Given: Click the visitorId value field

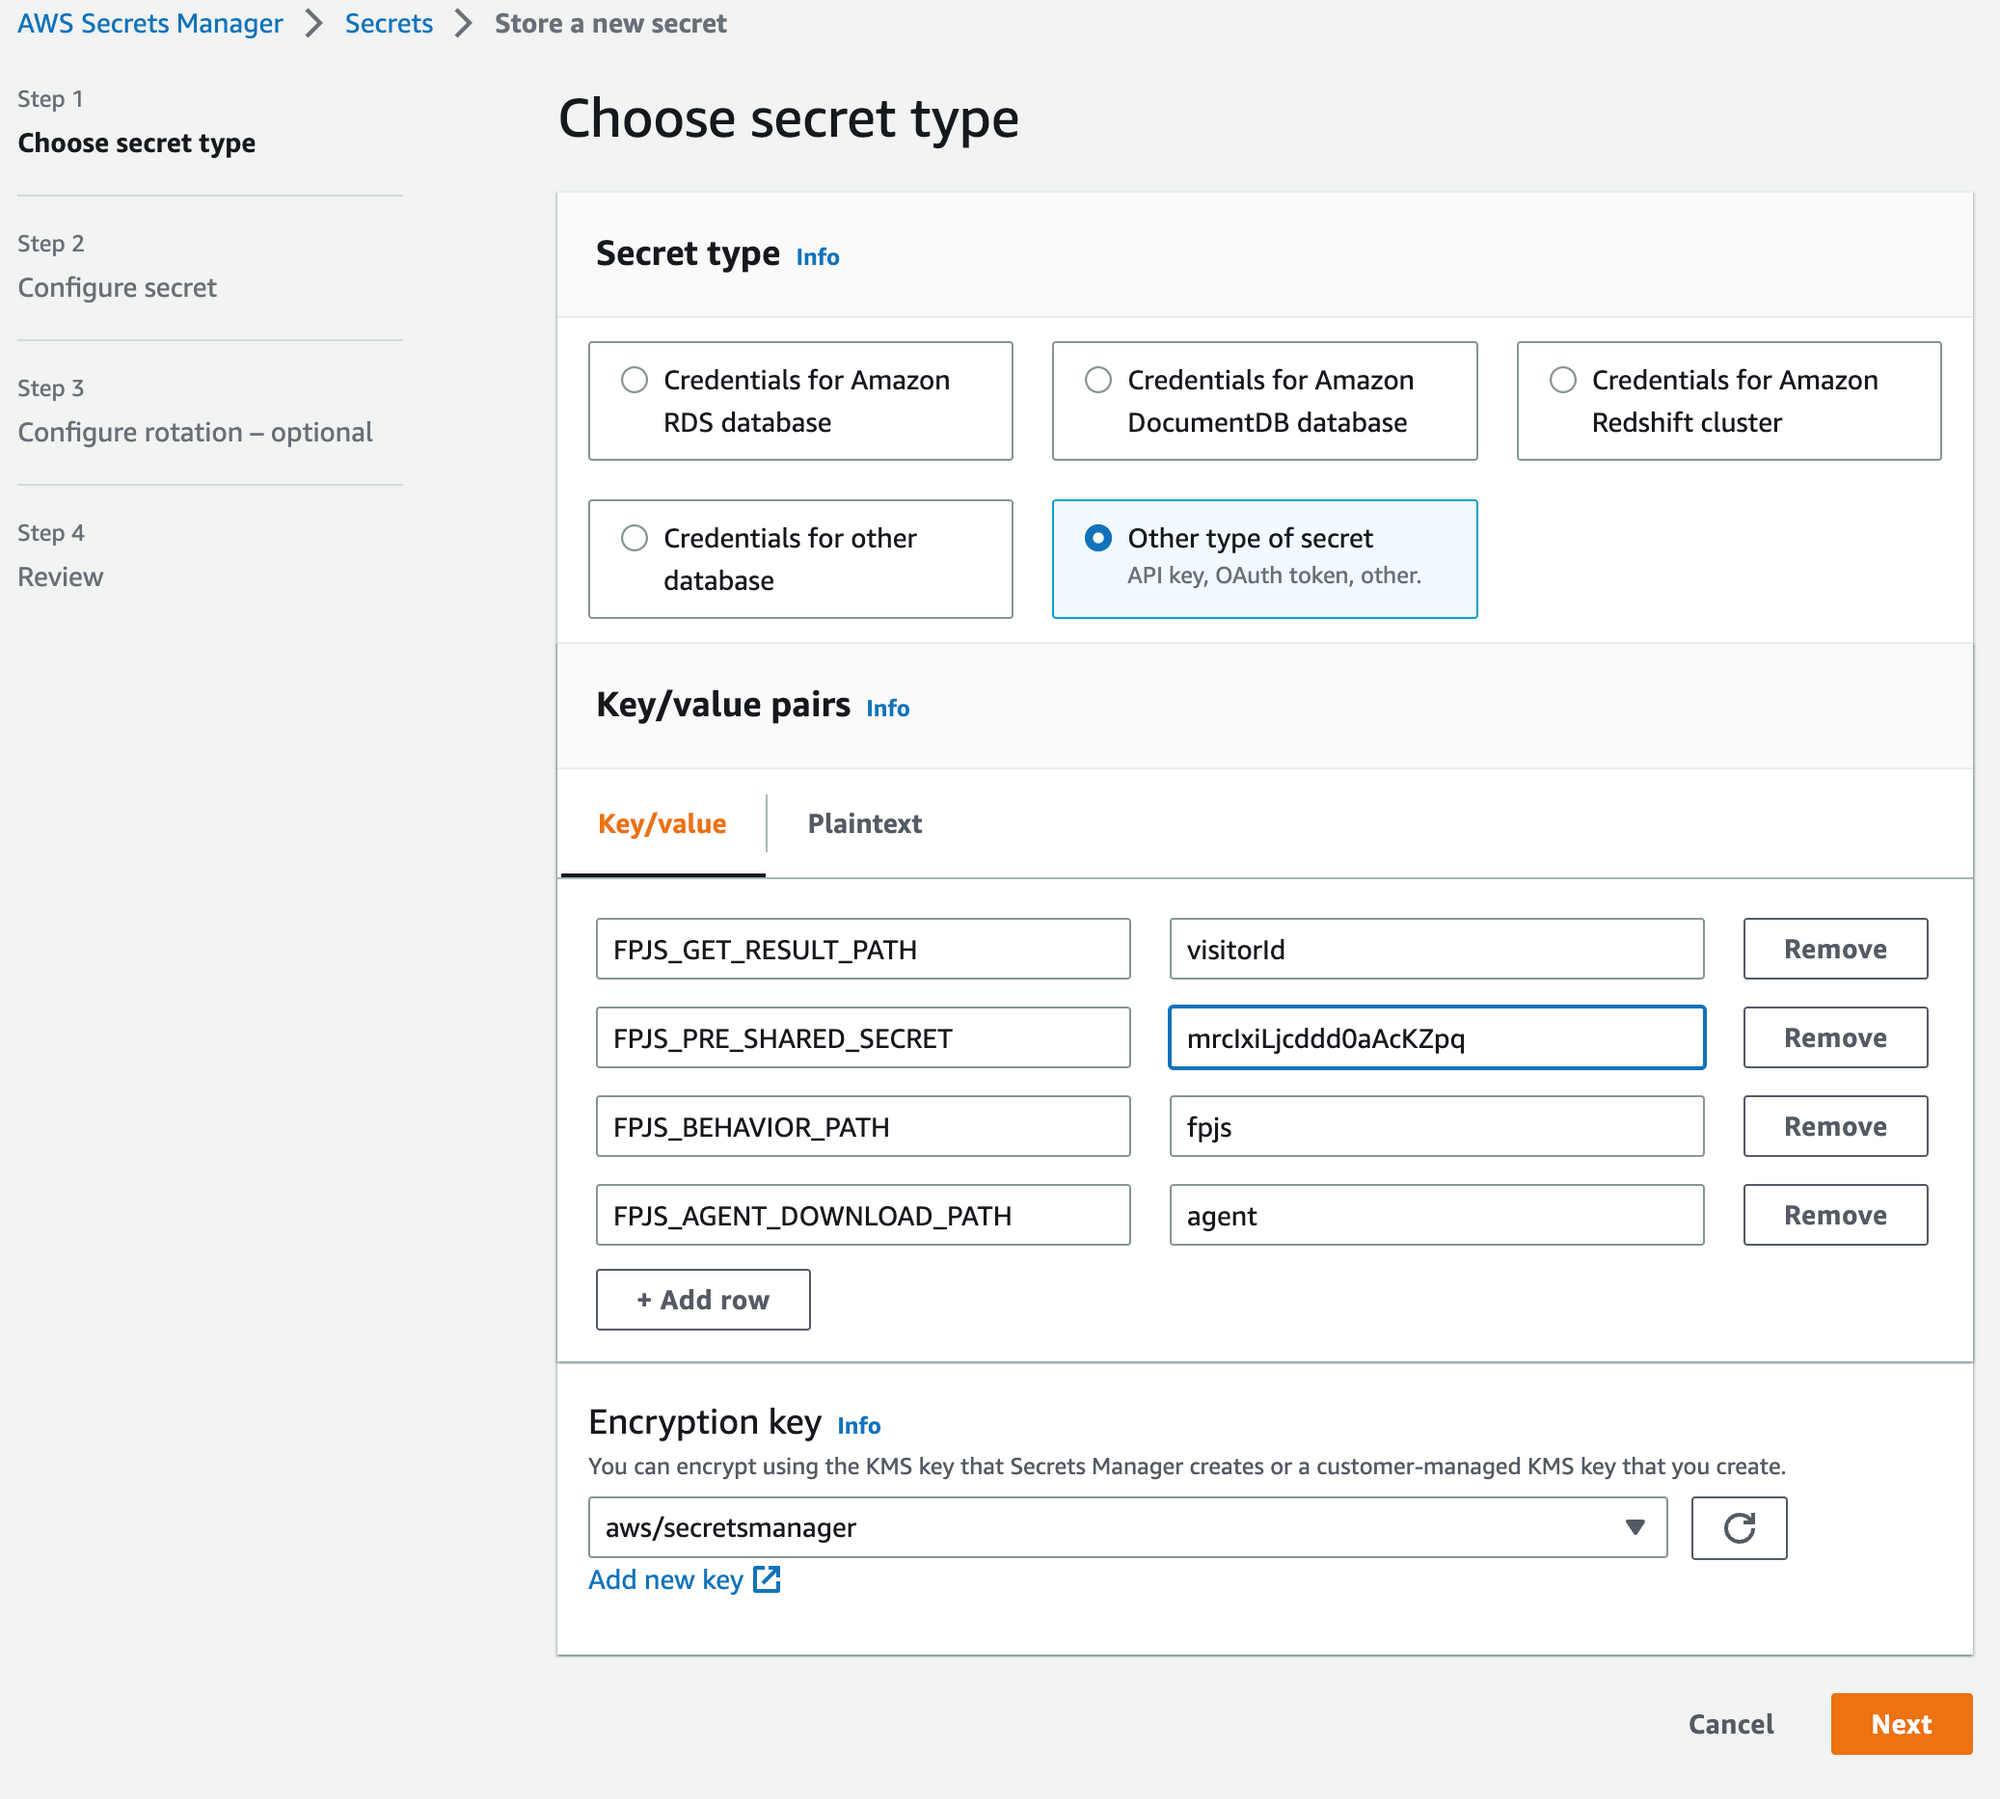Looking at the screenshot, I should click(x=1437, y=948).
